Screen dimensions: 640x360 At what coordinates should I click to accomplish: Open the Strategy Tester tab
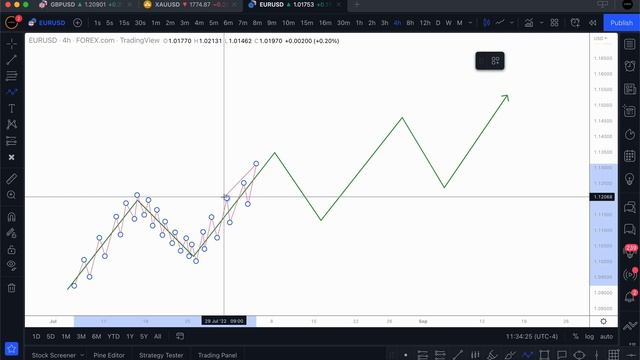pyautogui.click(x=161, y=355)
